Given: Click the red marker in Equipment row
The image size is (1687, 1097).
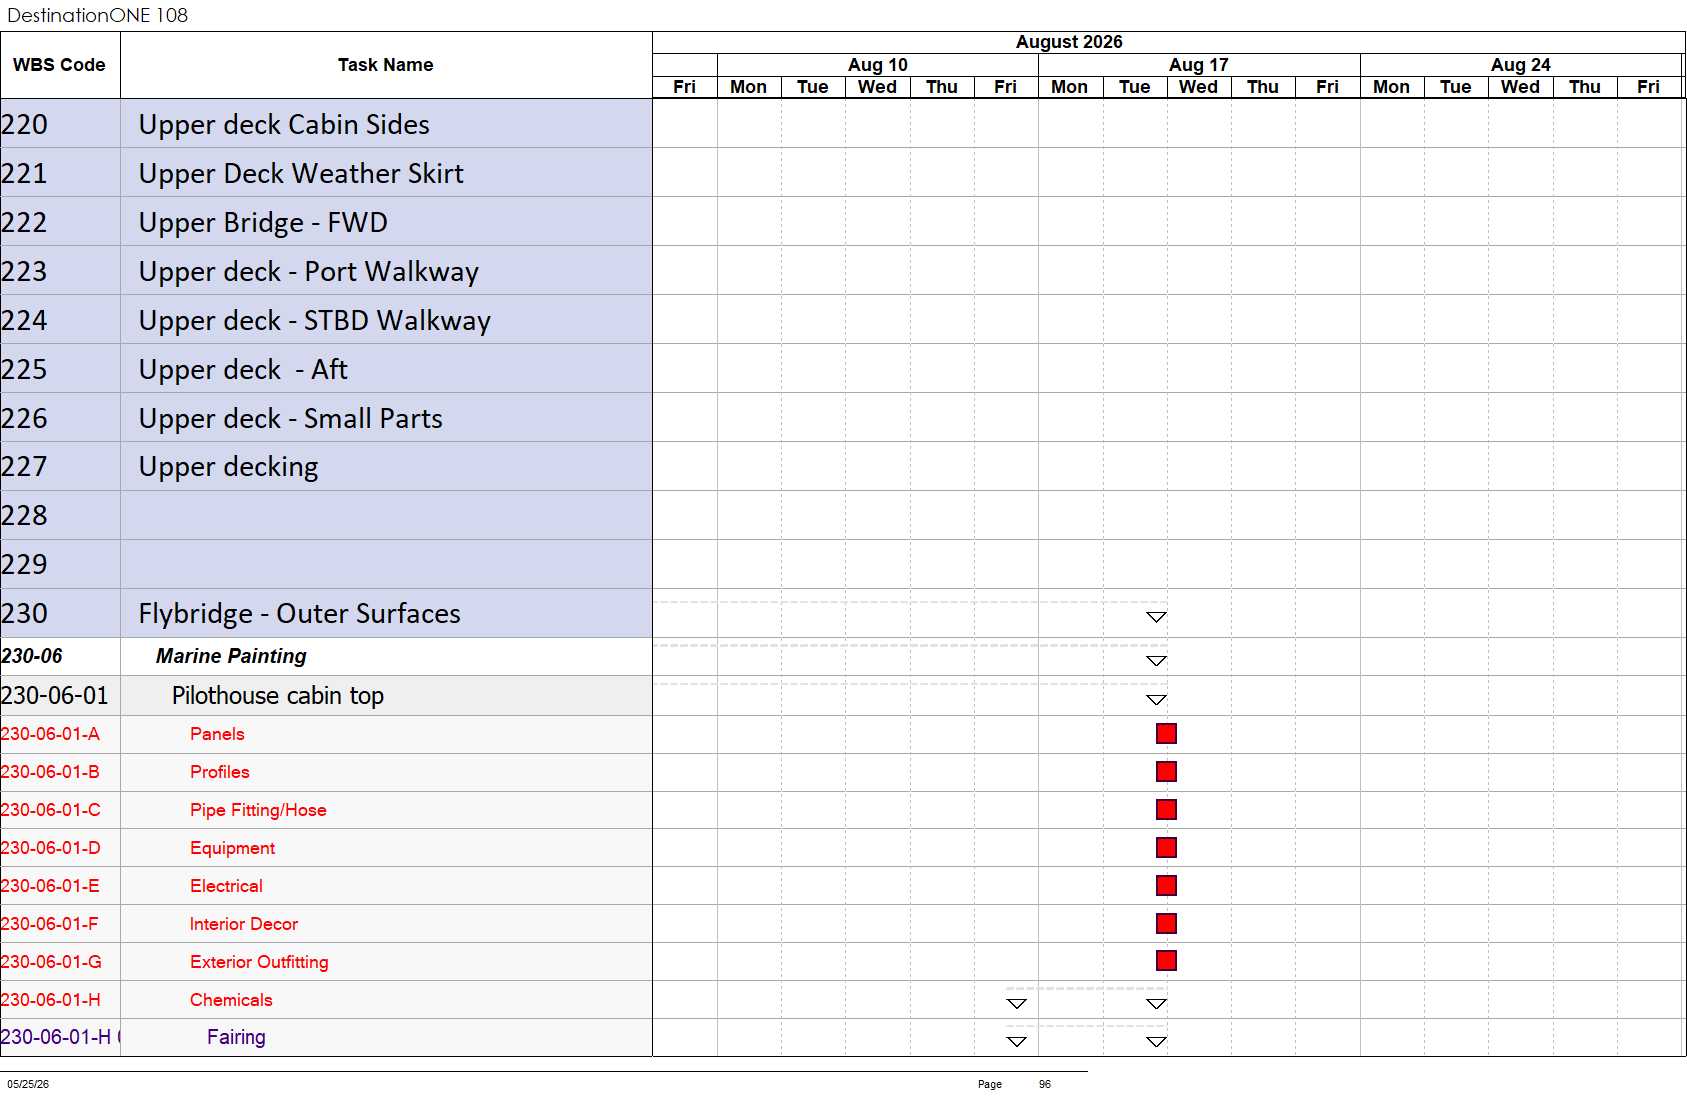Looking at the screenshot, I should tap(1166, 848).
